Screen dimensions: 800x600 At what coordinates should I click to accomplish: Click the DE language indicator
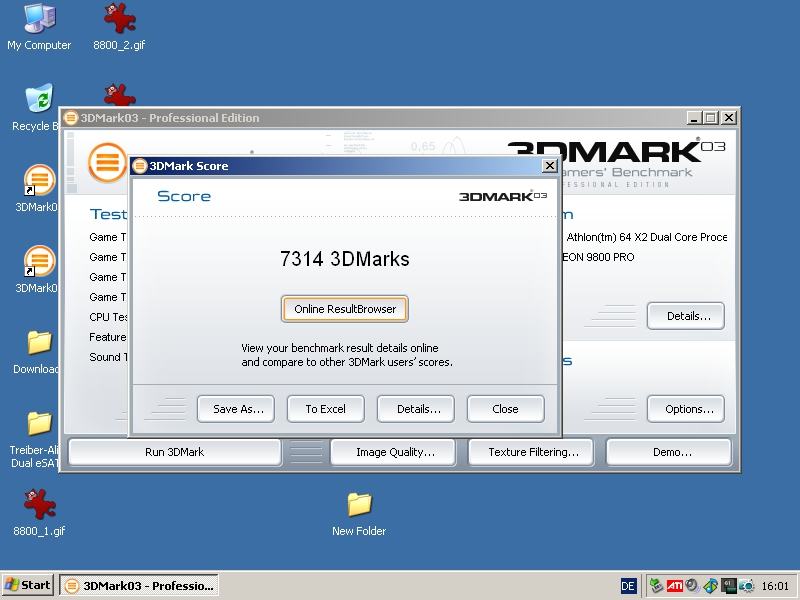tap(628, 586)
